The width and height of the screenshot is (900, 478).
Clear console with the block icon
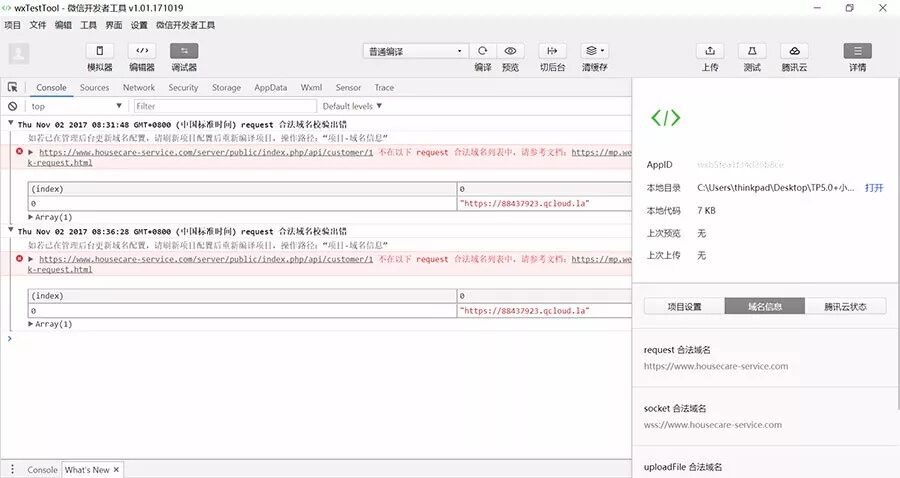[x=12, y=106]
